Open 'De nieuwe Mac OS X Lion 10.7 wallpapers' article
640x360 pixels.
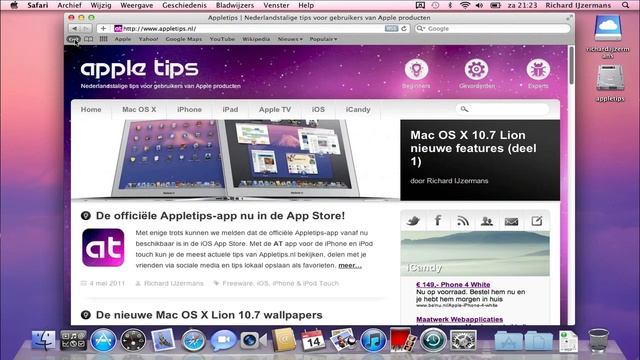click(x=209, y=315)
